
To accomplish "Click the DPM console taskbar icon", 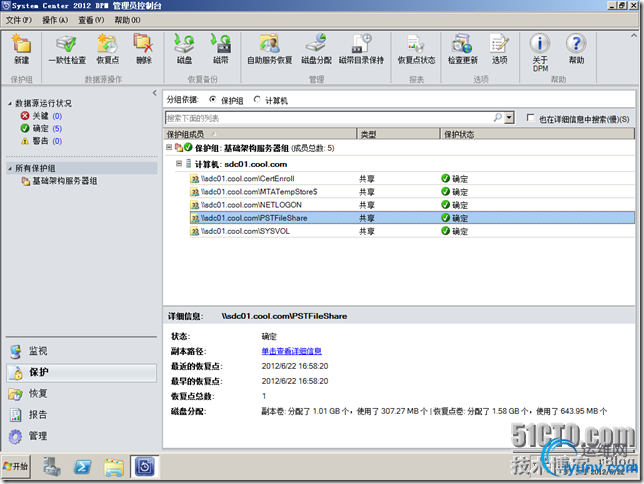I will [145, 467].
